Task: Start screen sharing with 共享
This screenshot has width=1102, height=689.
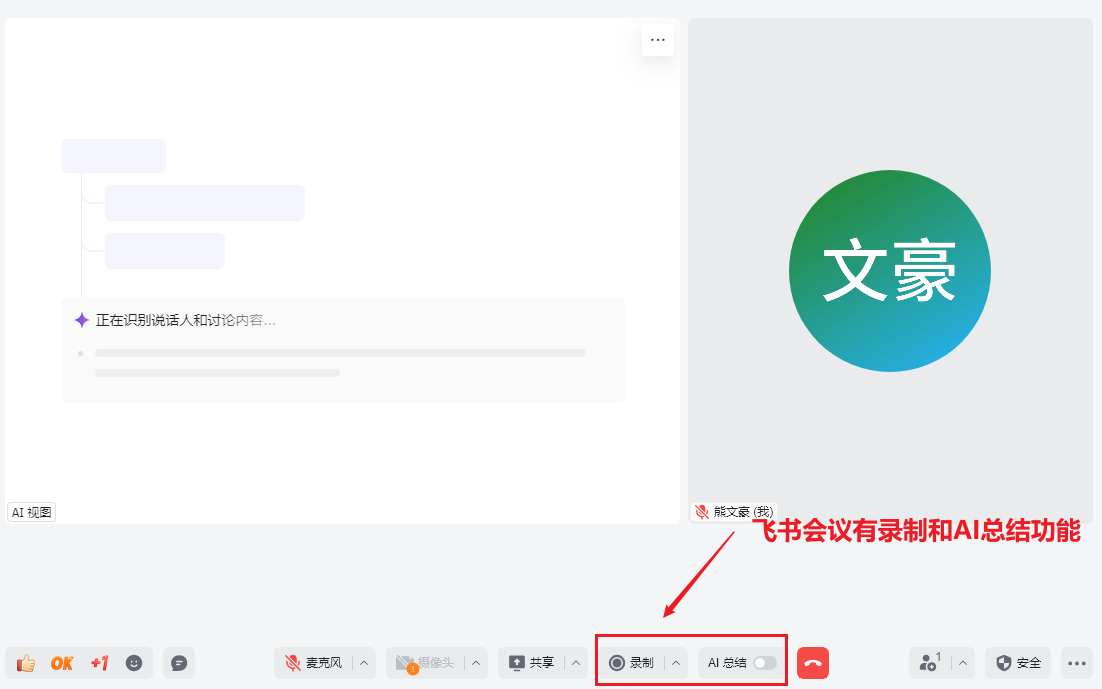Action: pos(531,663)
